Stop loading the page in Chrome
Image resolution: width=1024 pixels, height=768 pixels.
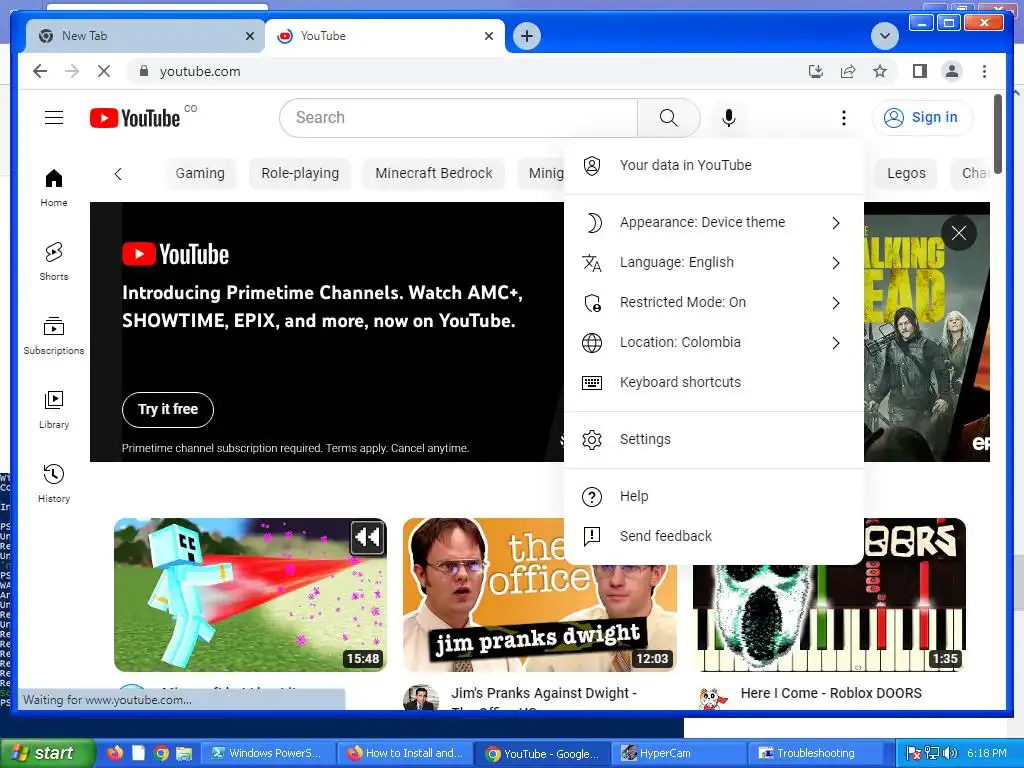[104, 71]
